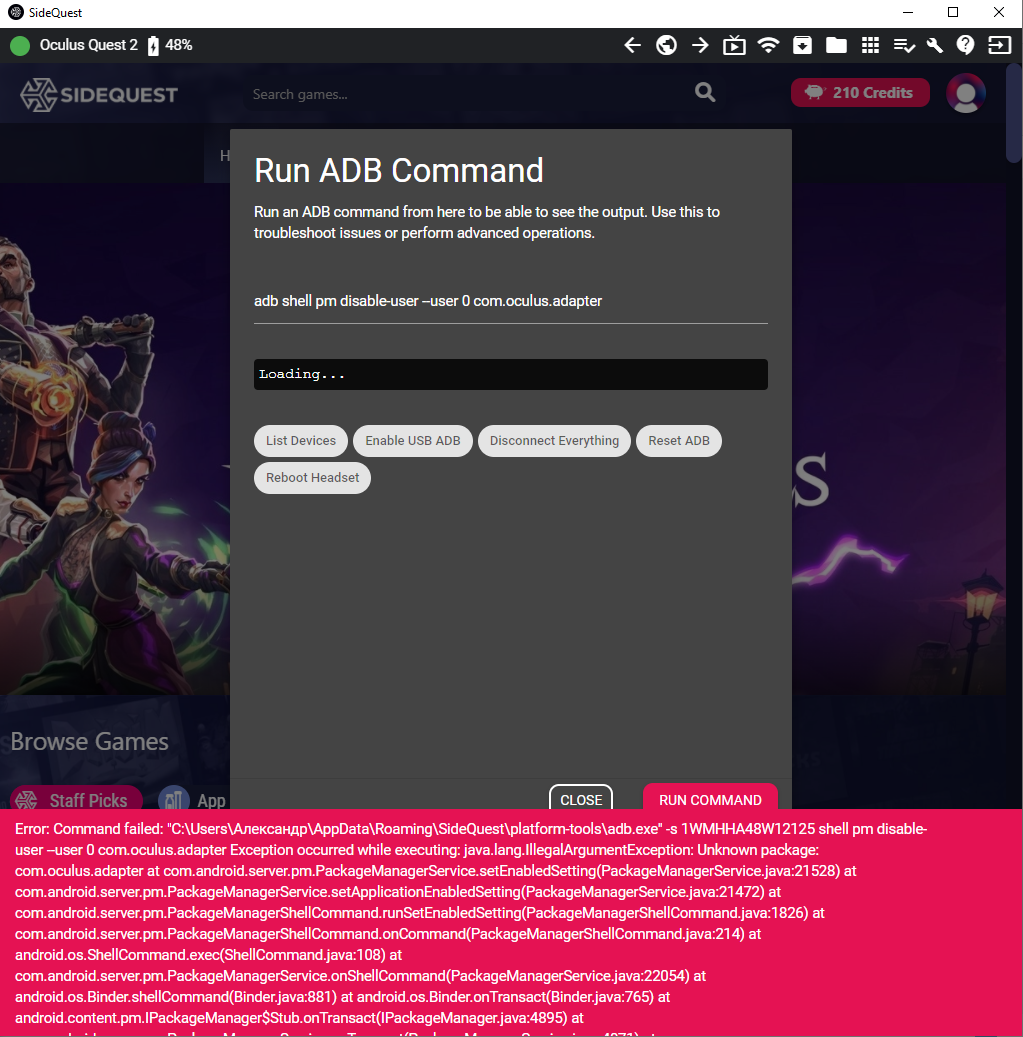
Task: Click the page vertical scrollbar
Action: coord(1014,112)
